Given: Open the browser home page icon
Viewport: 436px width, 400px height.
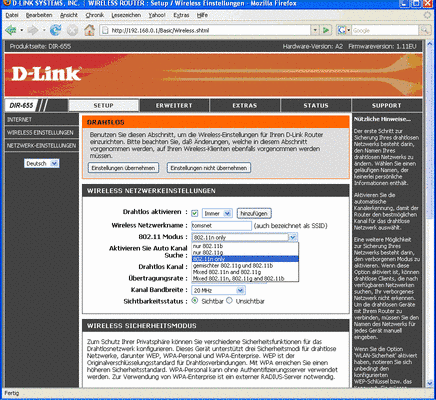Looking at the screenshot, I should [x=89, y=30].
